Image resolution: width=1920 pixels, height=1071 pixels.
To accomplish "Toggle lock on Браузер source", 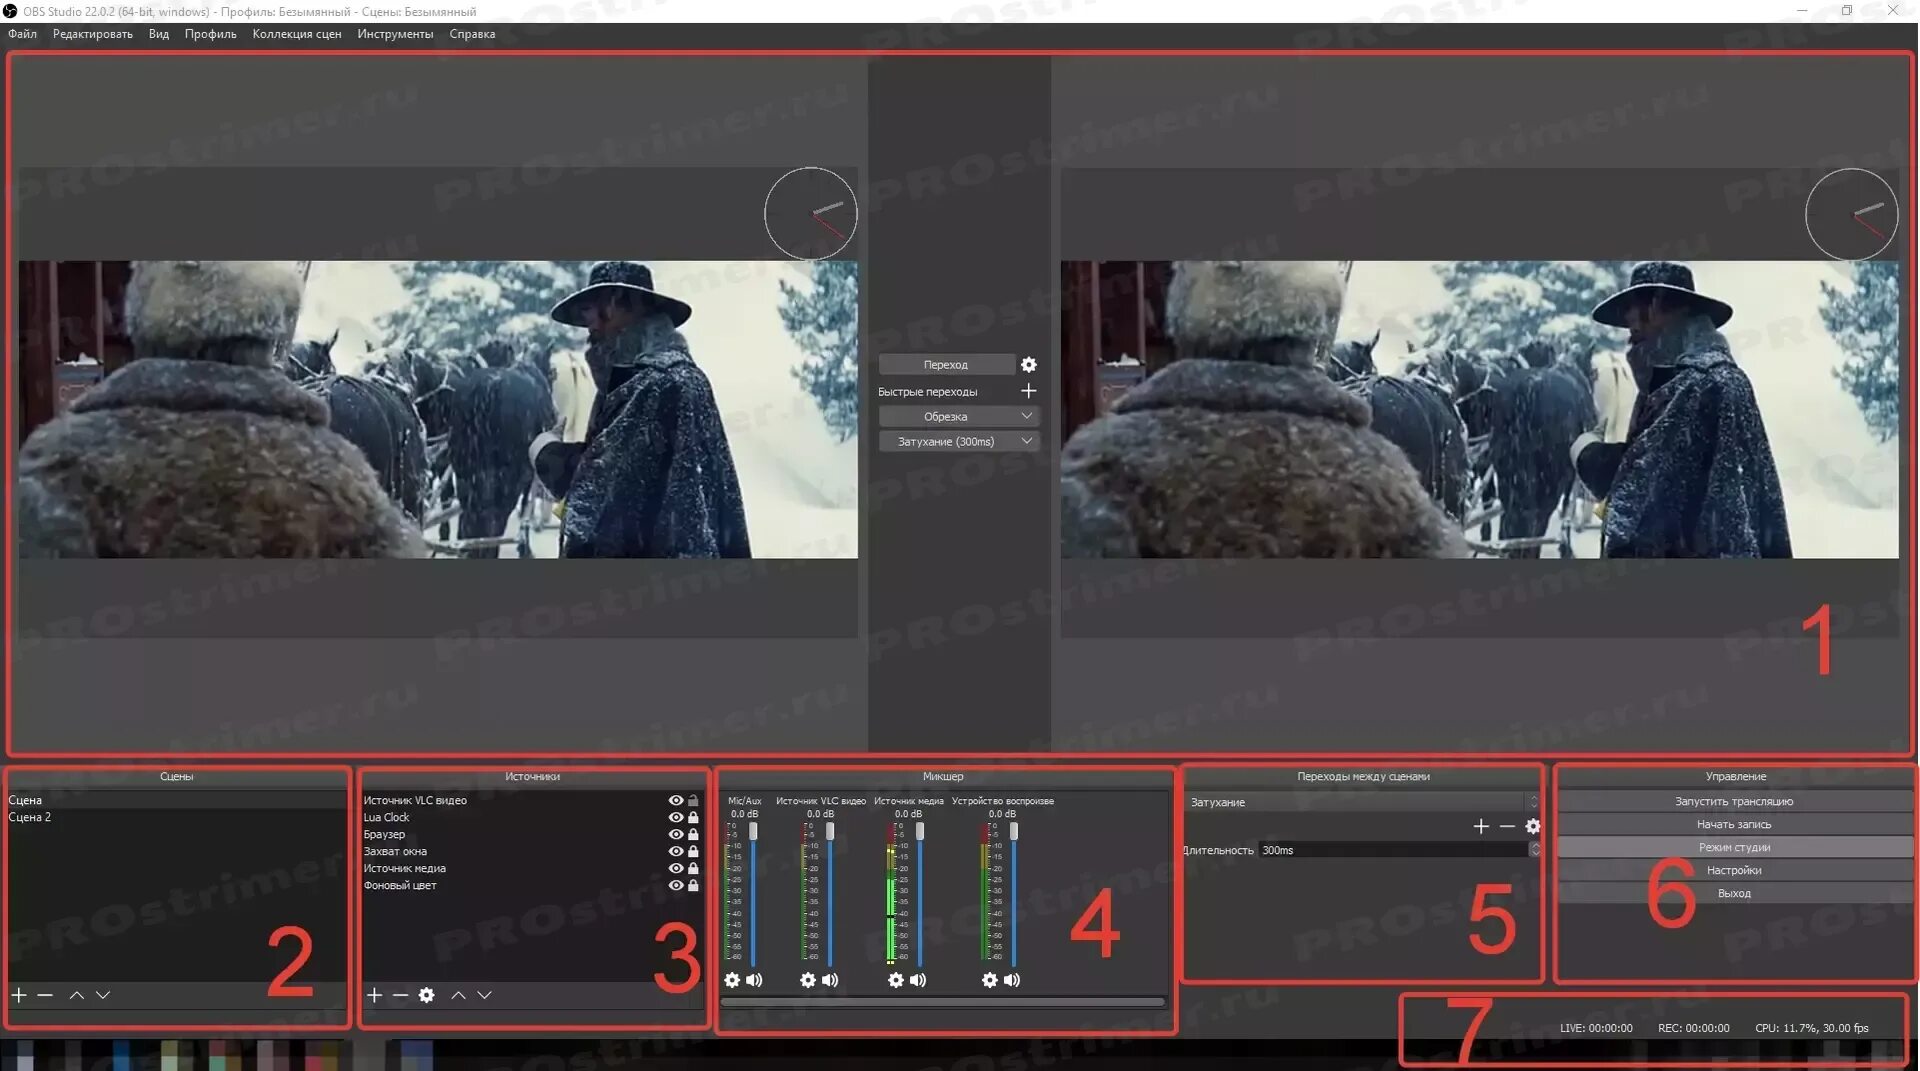I will pos(693,835).
